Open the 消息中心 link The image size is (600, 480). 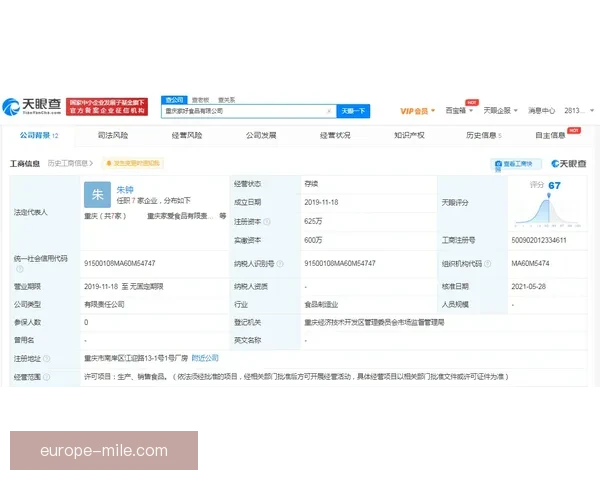pyautogui.click(x=541, y=111)
